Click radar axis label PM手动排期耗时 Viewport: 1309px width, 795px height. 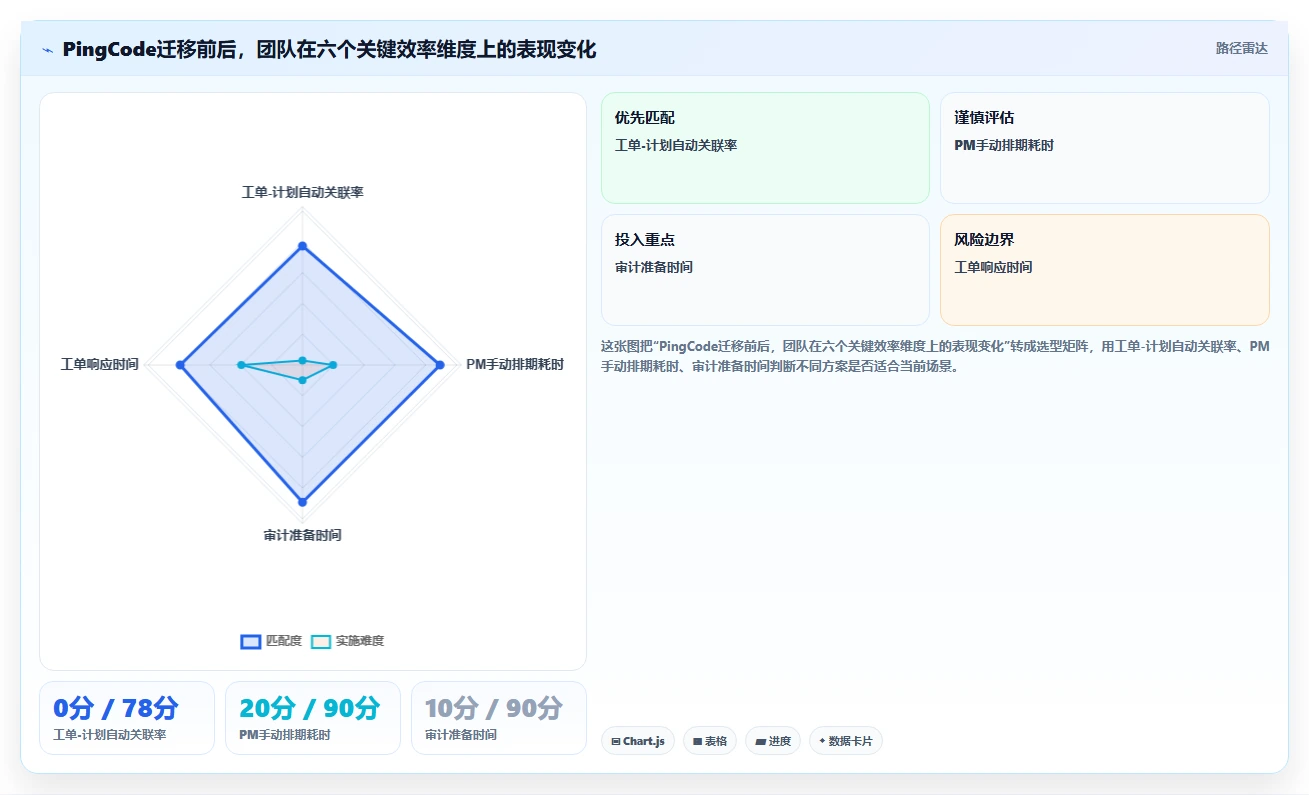[515, 365]
